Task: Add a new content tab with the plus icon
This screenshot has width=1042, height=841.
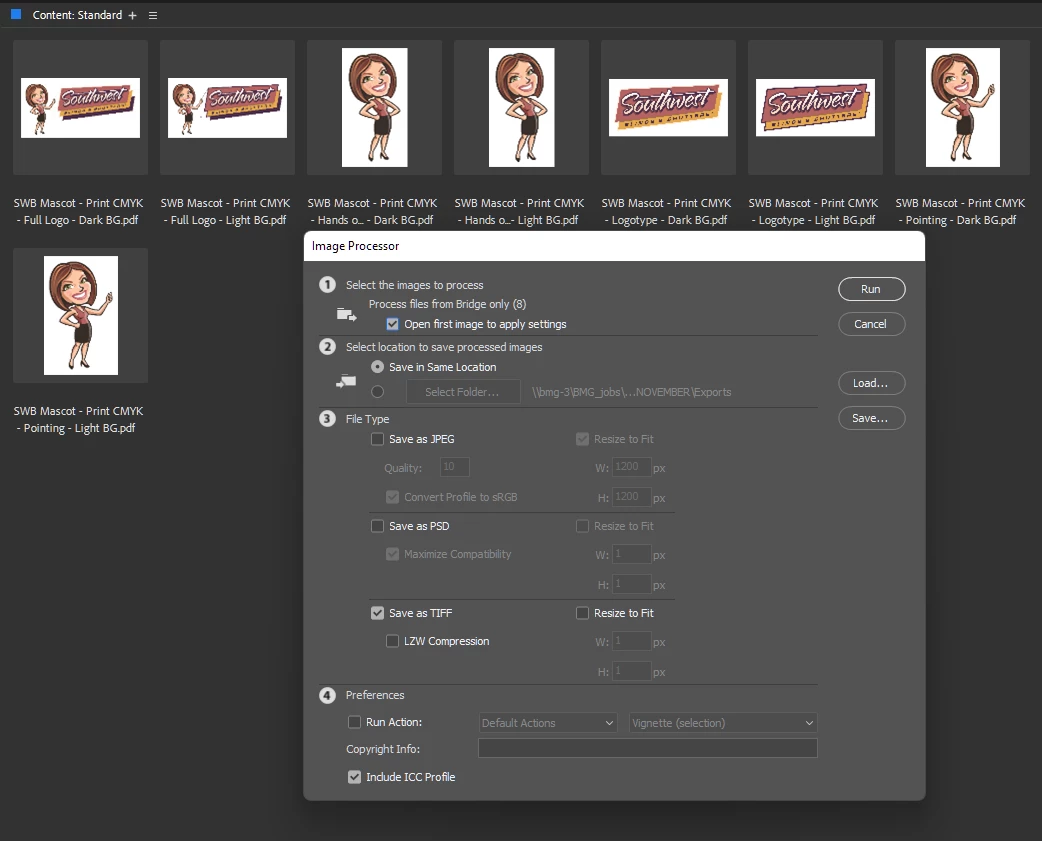Action: (x=132, y=15)
